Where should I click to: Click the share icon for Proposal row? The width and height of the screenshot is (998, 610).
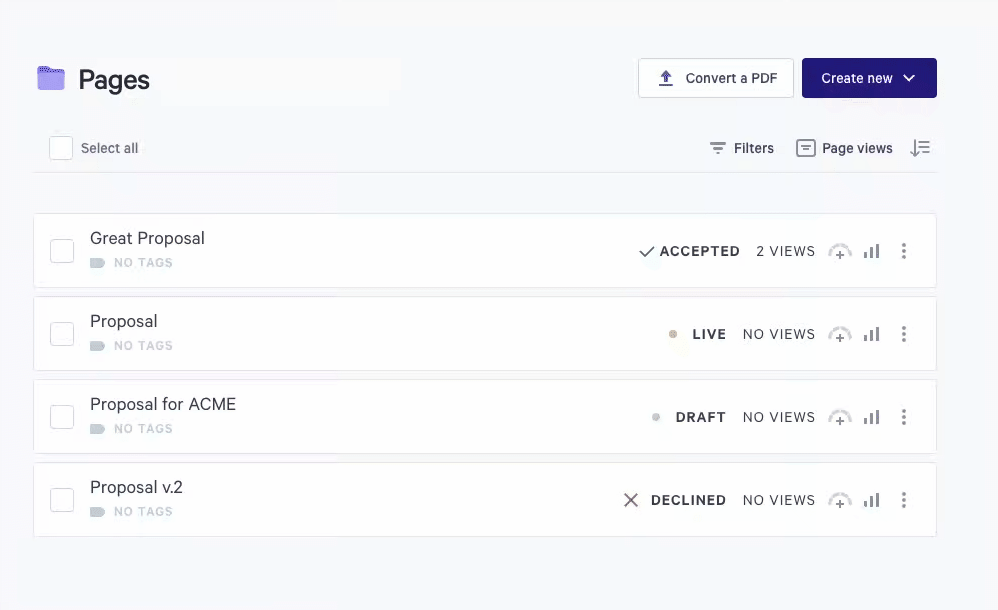(x=840, y=334)
